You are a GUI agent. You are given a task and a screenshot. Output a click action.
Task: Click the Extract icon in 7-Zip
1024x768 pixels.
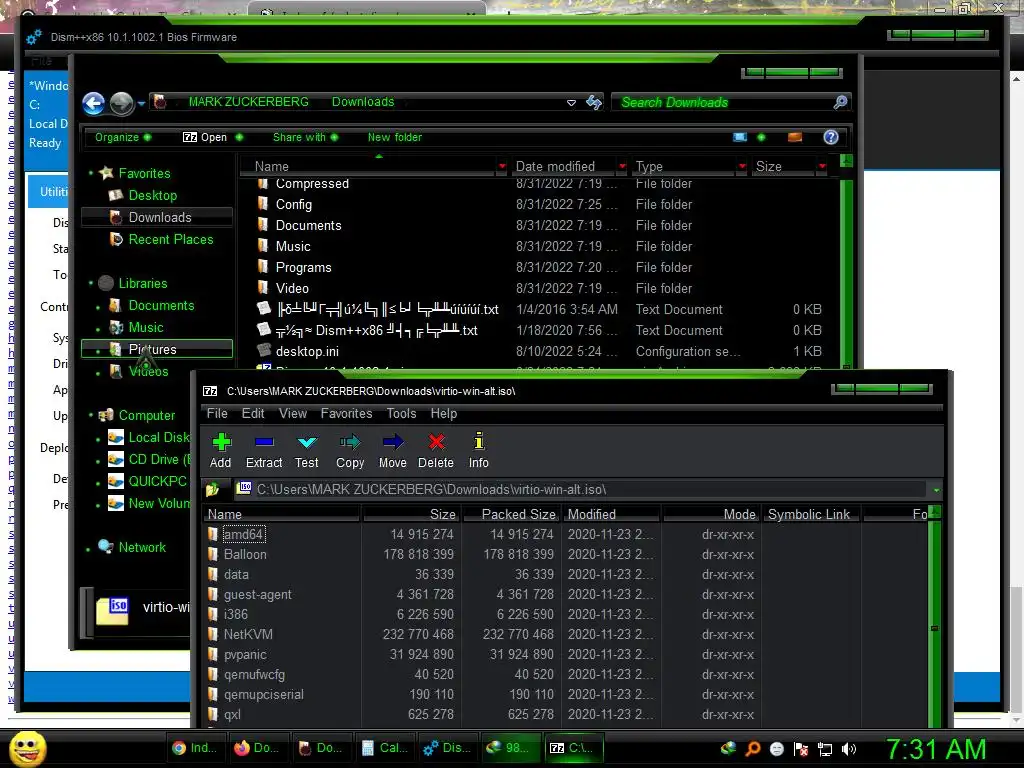click(x=264, y=450)
